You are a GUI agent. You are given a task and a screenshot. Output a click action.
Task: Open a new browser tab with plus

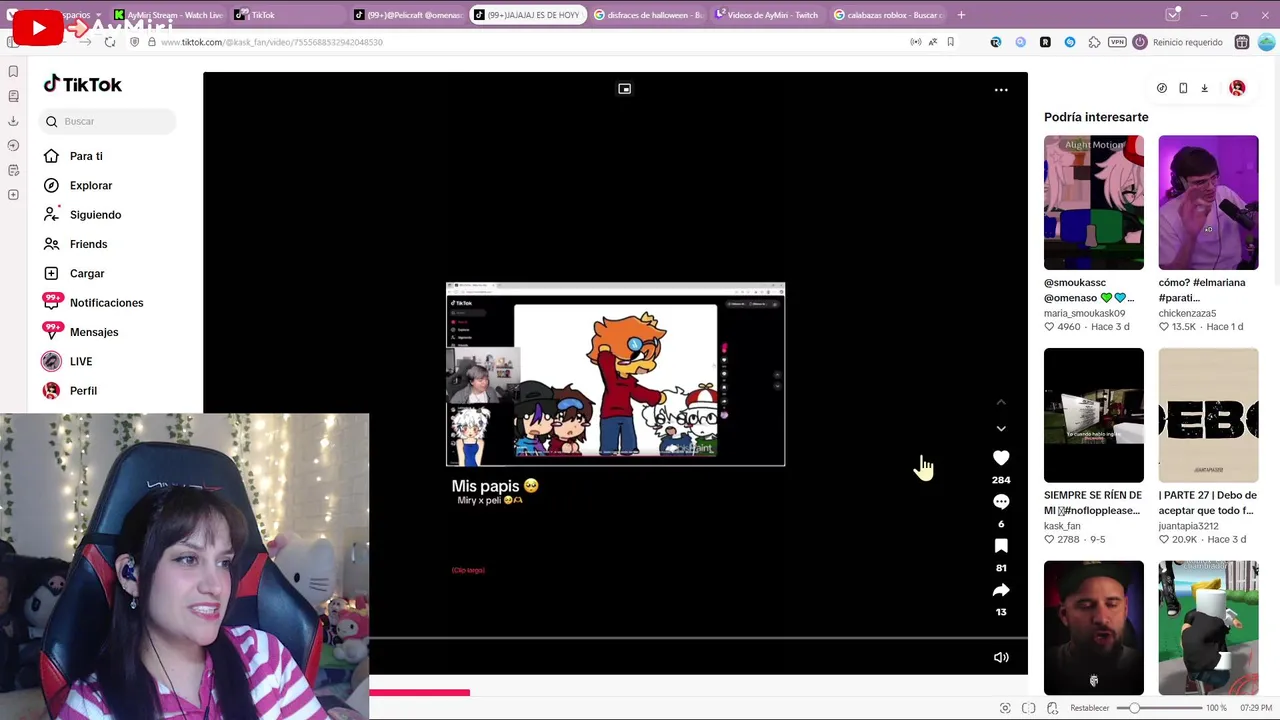click(x=961, y=15)
